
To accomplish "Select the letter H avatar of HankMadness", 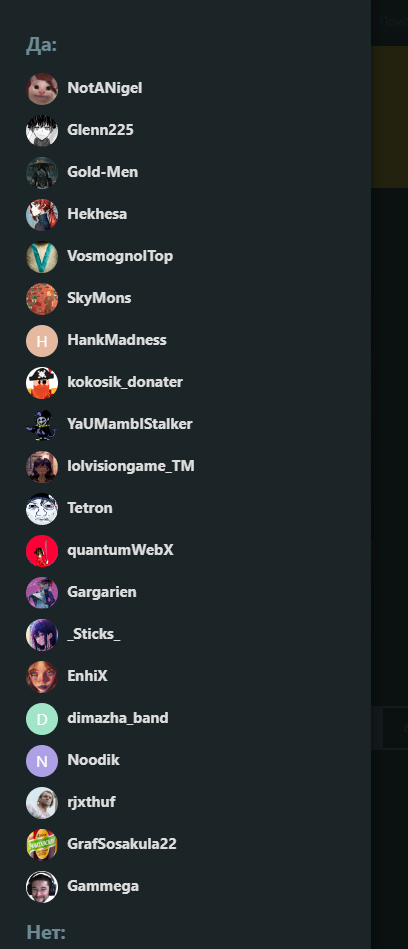I will pyautogui.click(x=42, y=341).
